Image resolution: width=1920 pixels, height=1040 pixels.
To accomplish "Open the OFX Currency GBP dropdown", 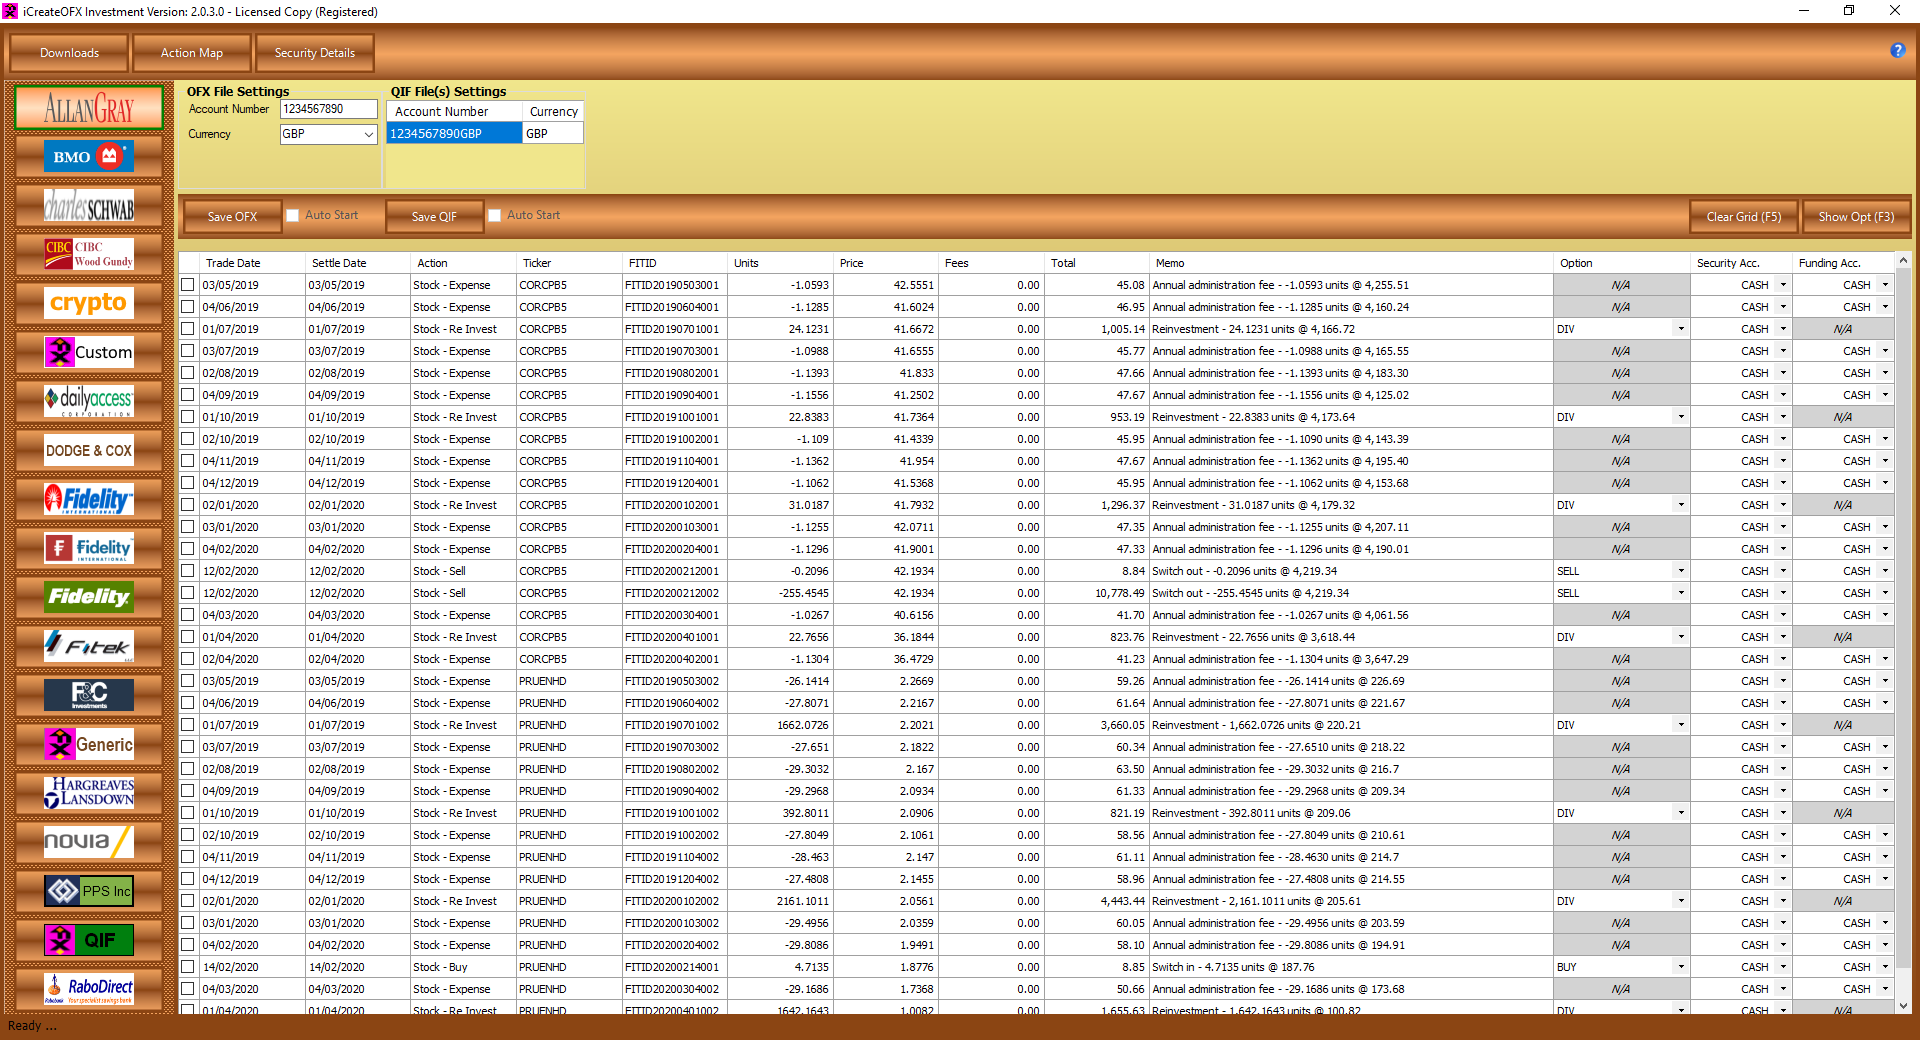I will (x=368, y=133).
